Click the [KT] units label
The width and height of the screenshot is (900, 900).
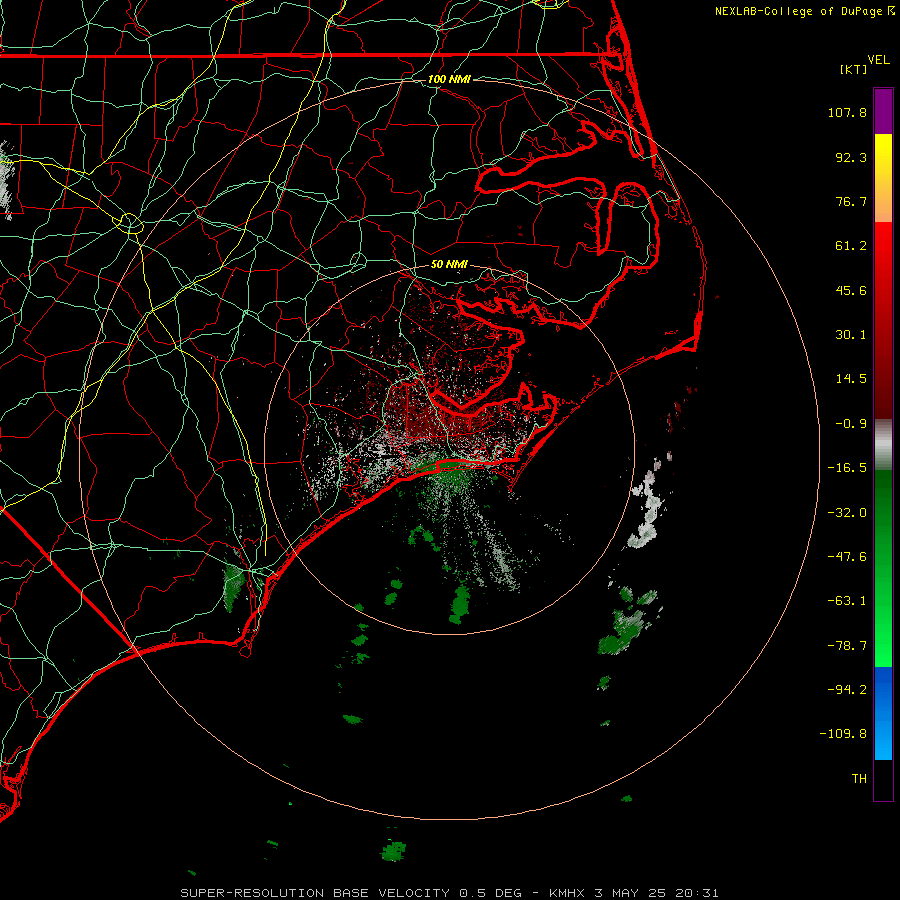click(x=853, y=69)
